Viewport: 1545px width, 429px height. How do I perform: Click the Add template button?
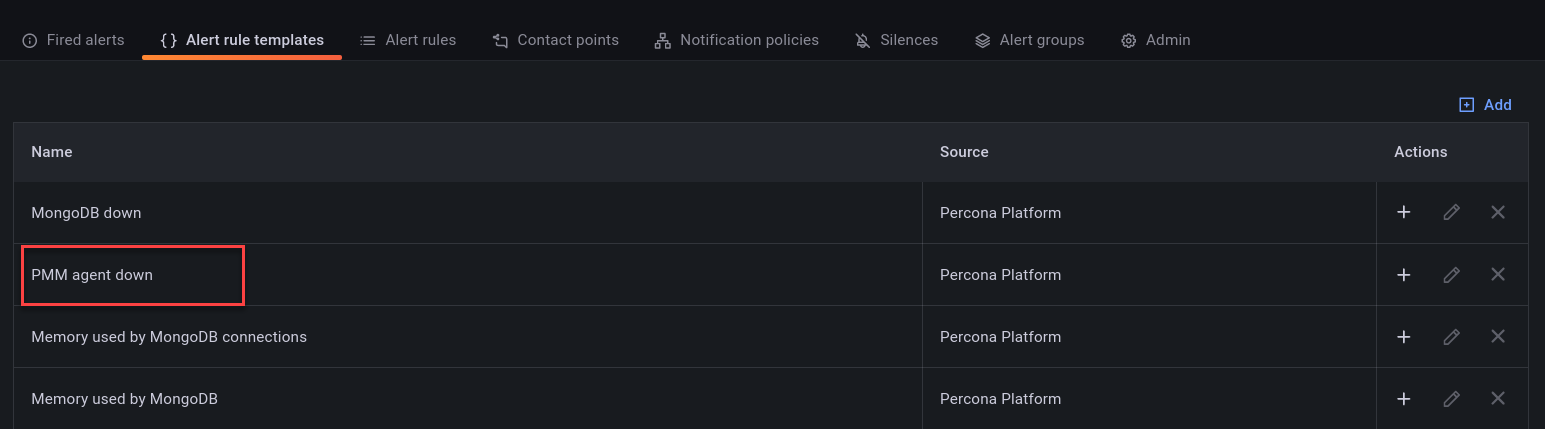(1485, 105)
